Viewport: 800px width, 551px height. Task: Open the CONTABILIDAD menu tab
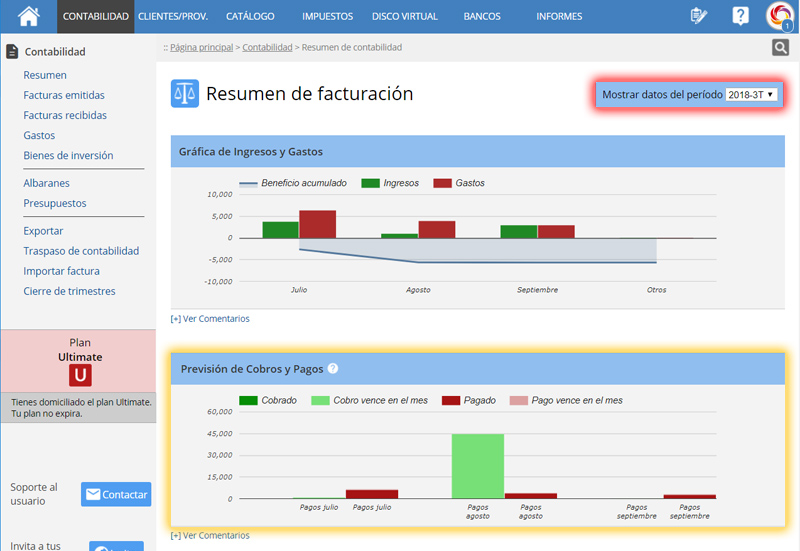point(95,16)
